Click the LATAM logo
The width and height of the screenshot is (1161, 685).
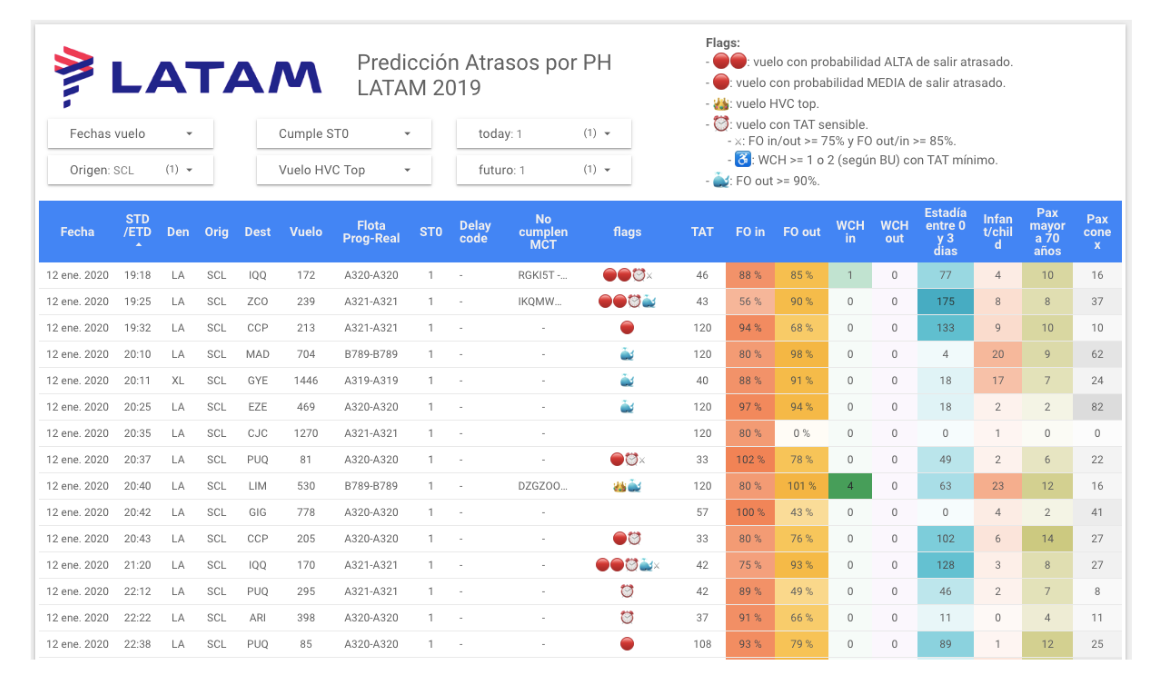188,77
